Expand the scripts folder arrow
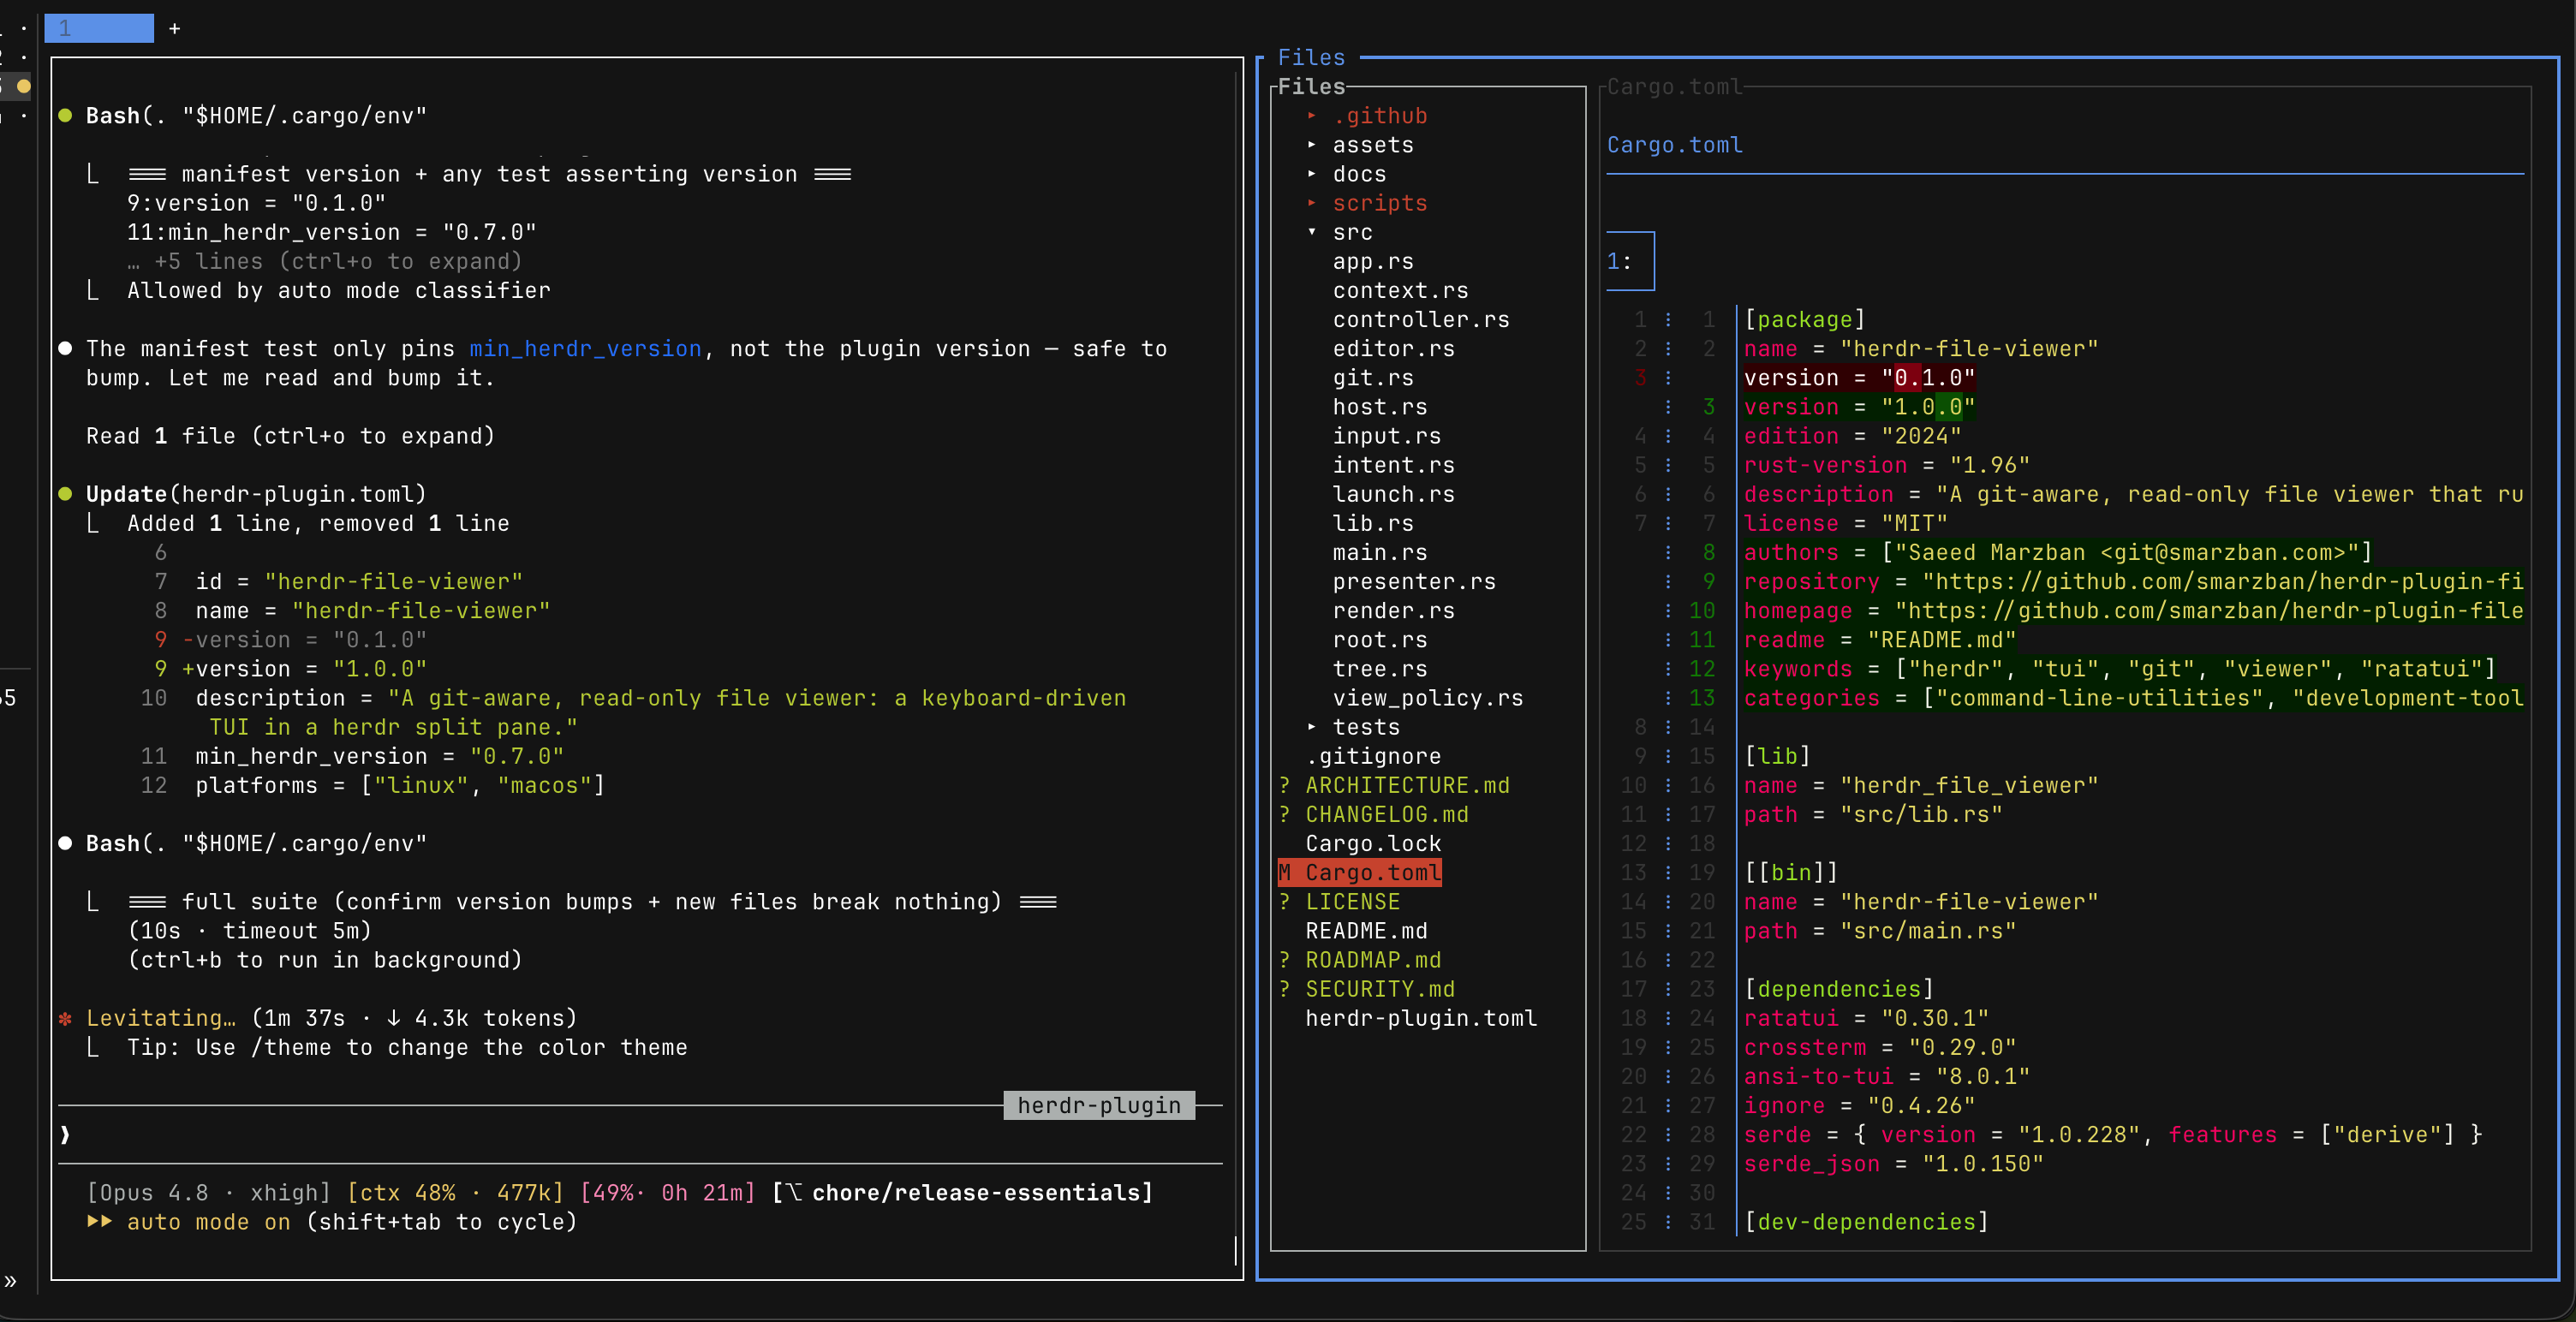The width and height of the screenshot is (2576, 1322). (x=1311, y=203)
